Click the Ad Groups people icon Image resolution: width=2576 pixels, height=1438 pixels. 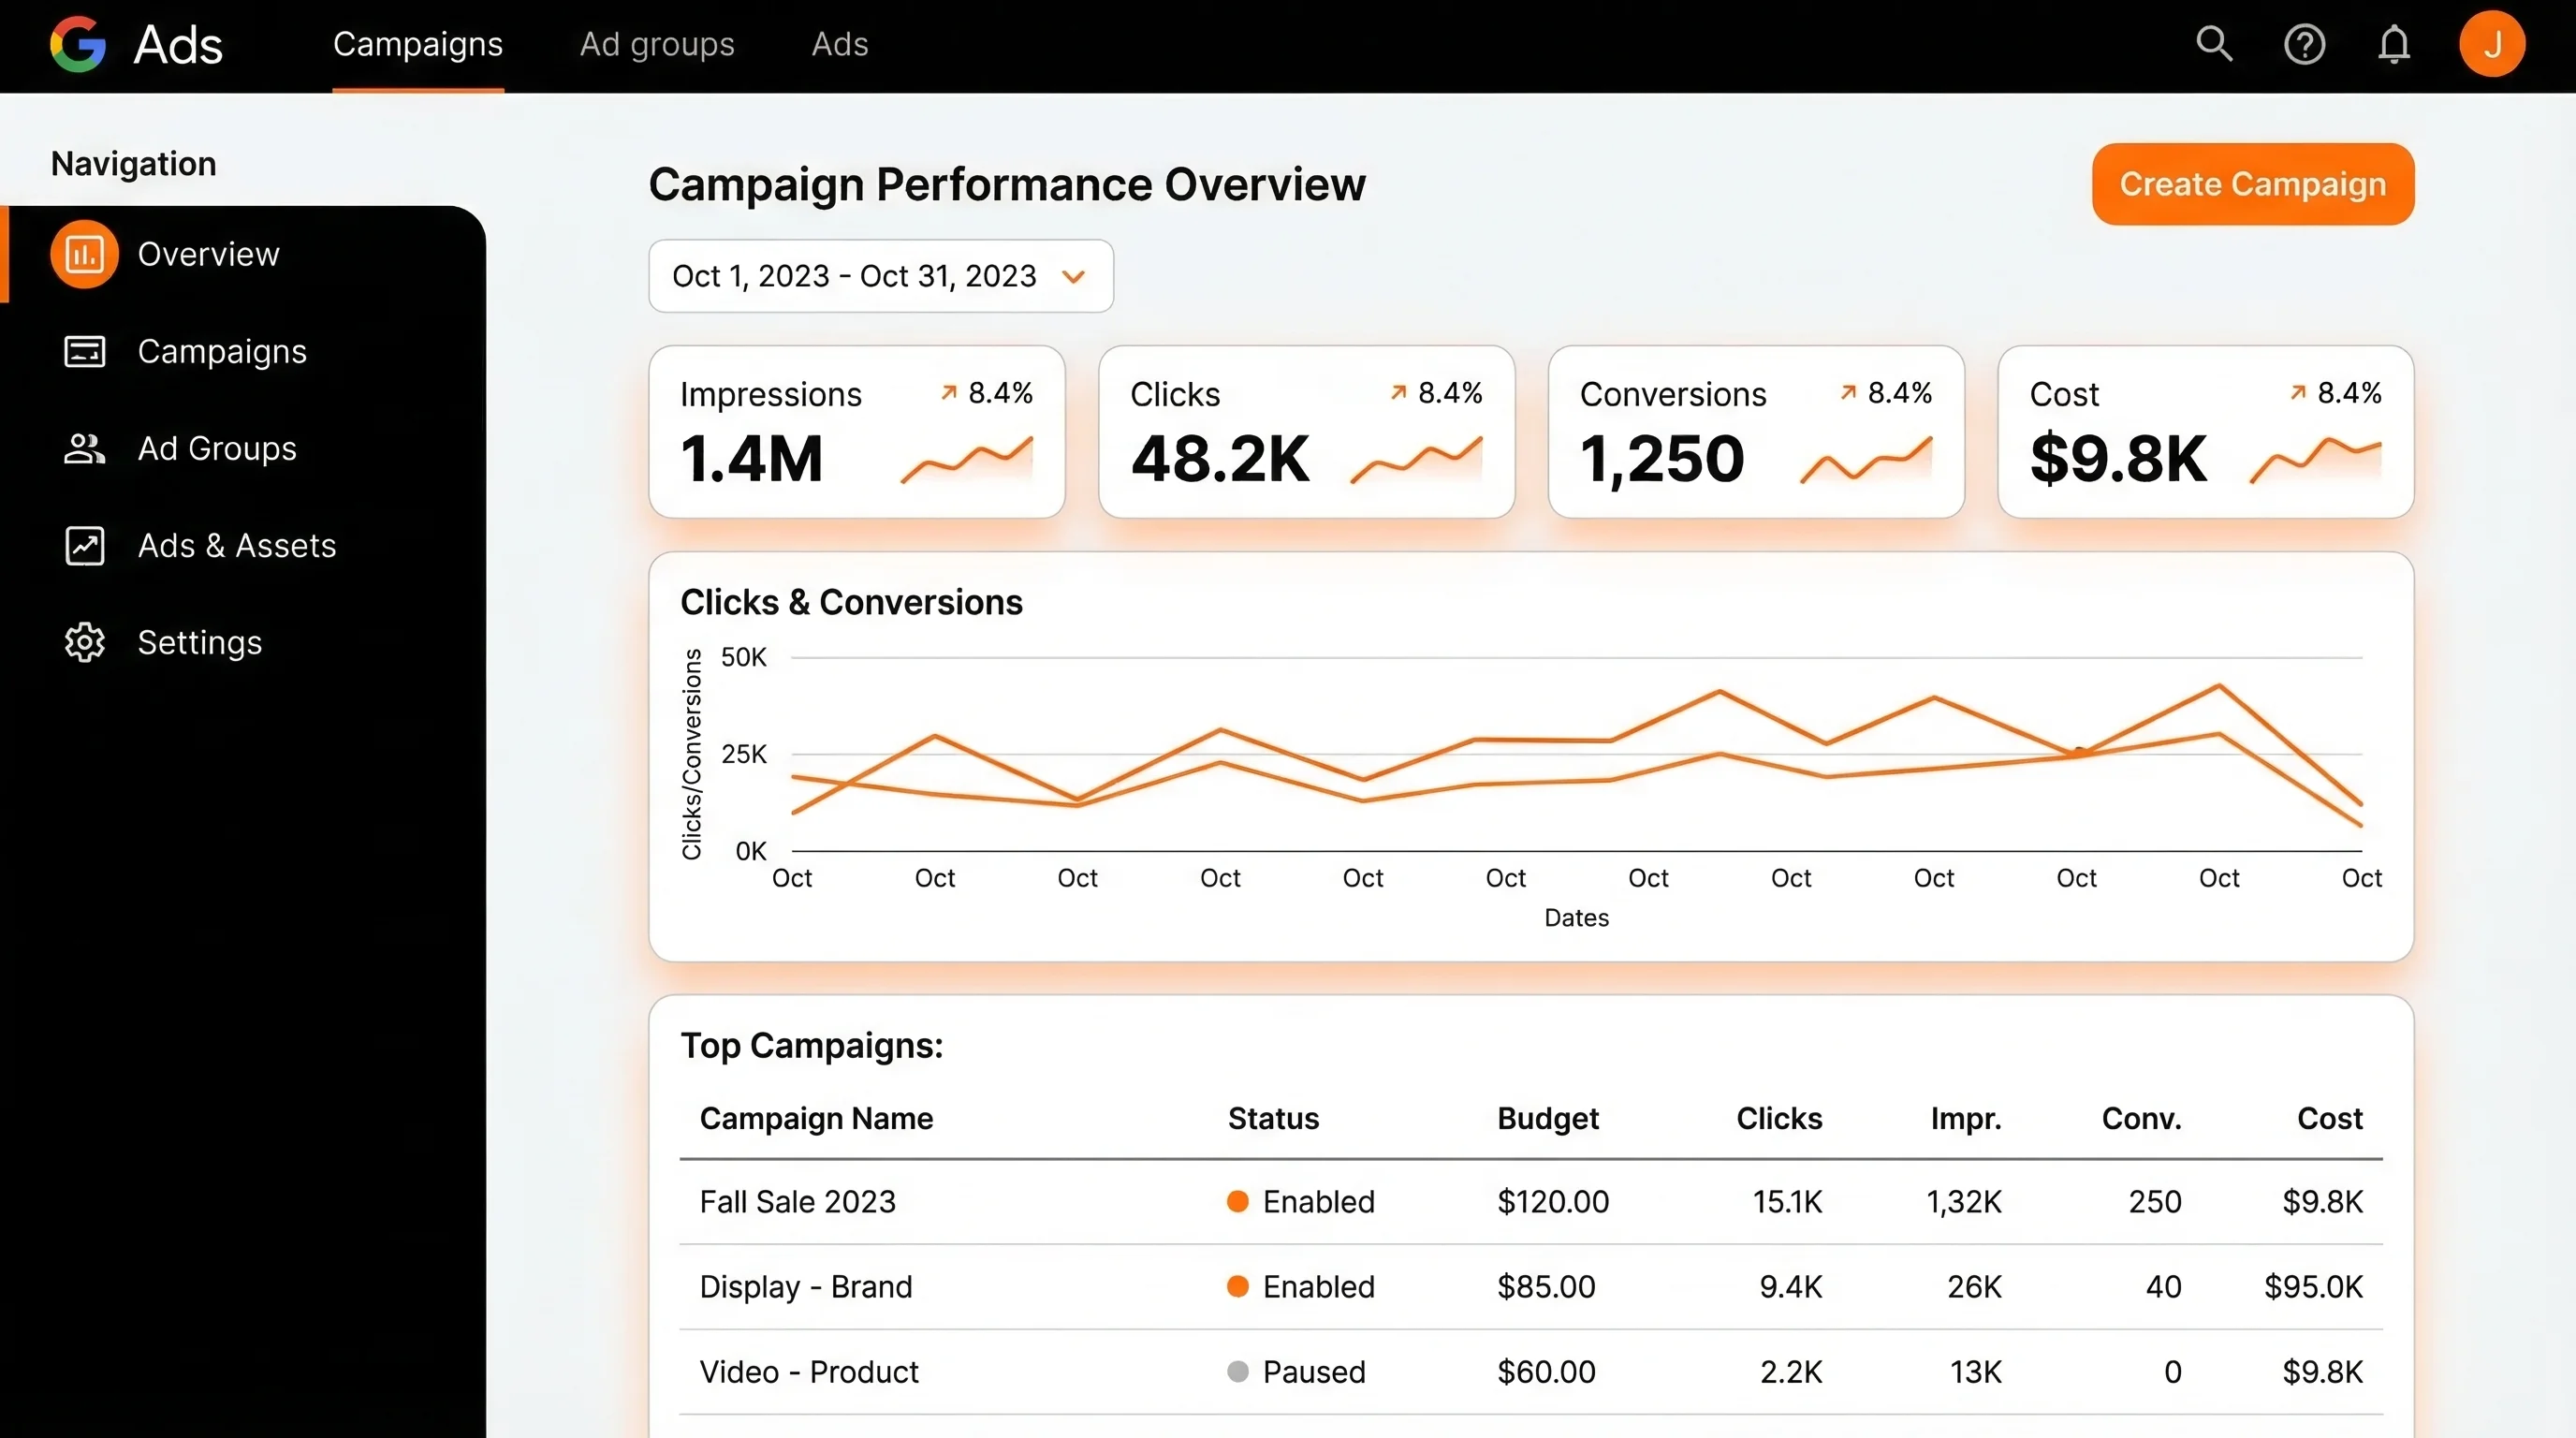(84, 449)
